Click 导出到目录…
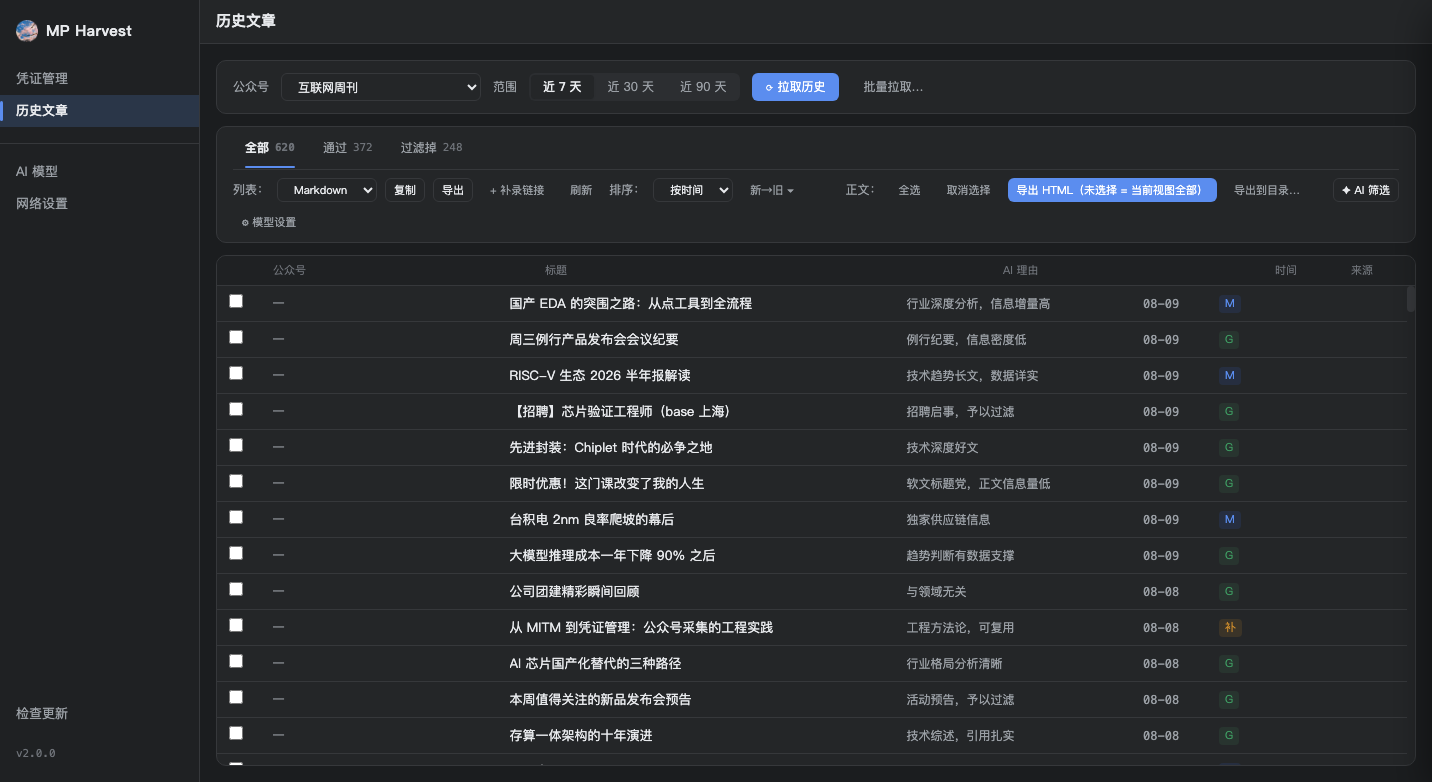 (x=1267, y=190)
